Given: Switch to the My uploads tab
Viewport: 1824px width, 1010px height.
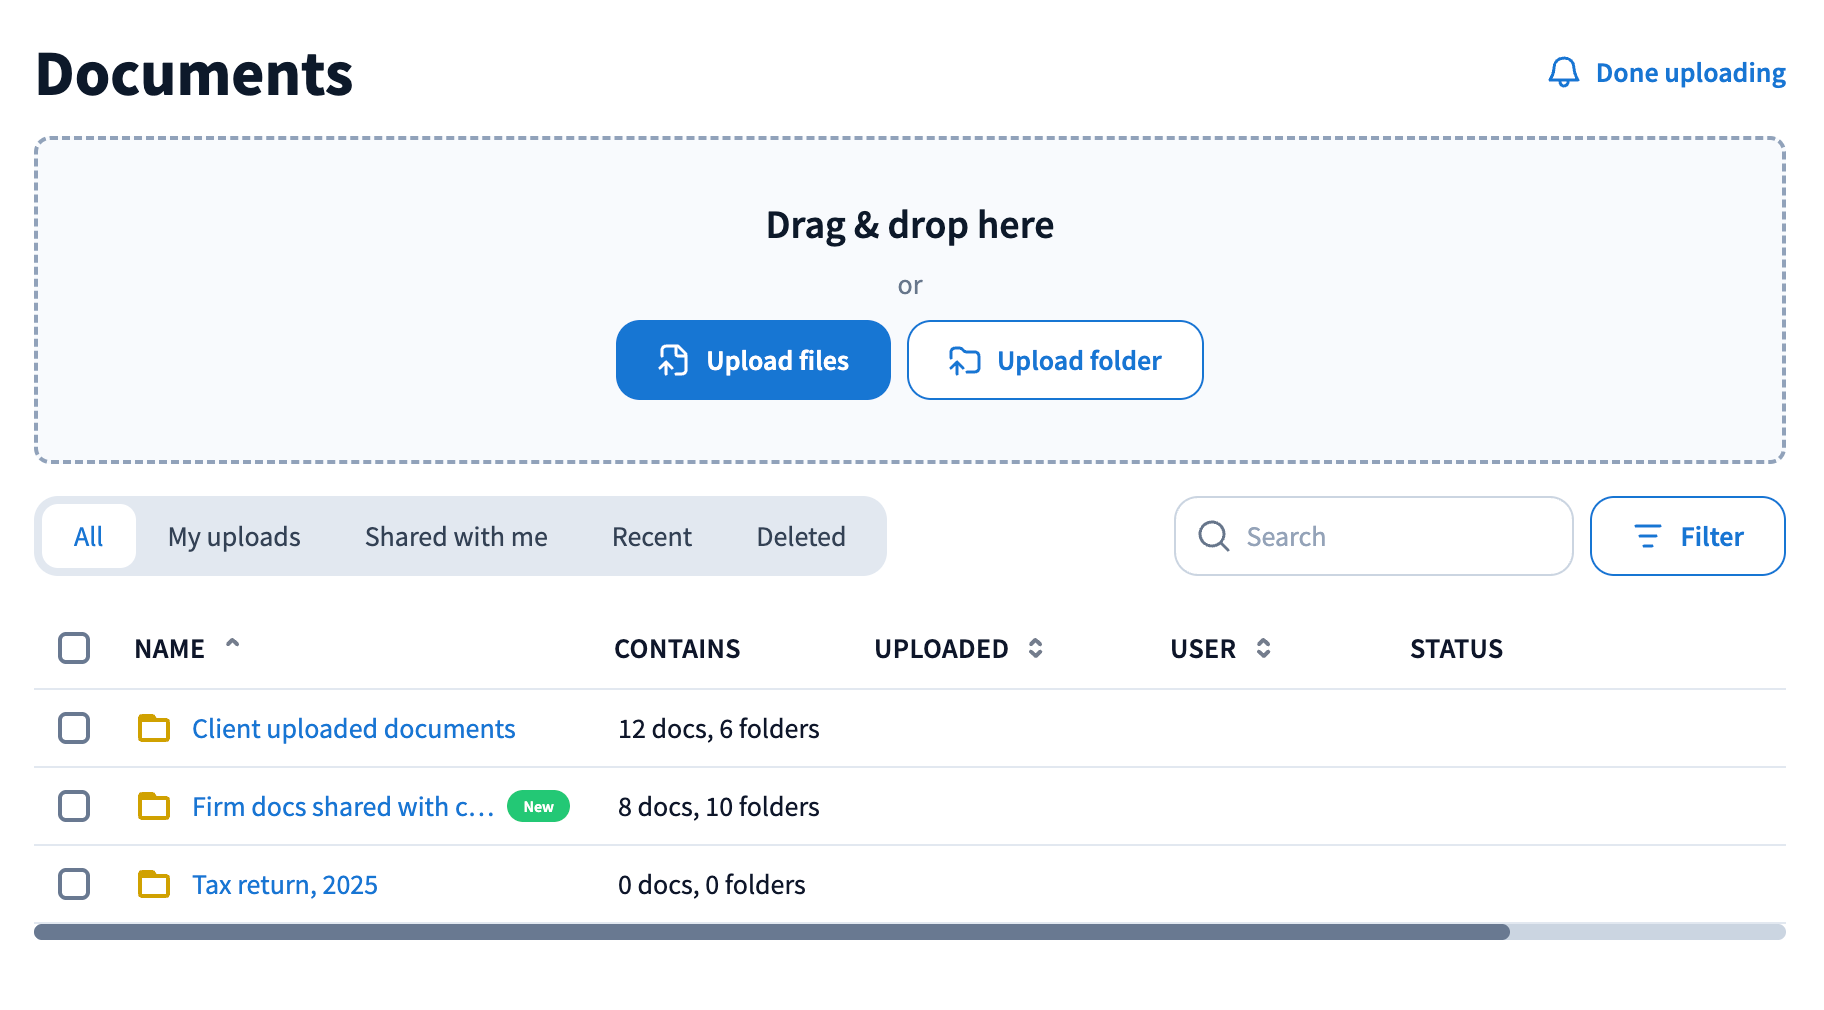Looking at the screenshot, I should tap(234, 537).
